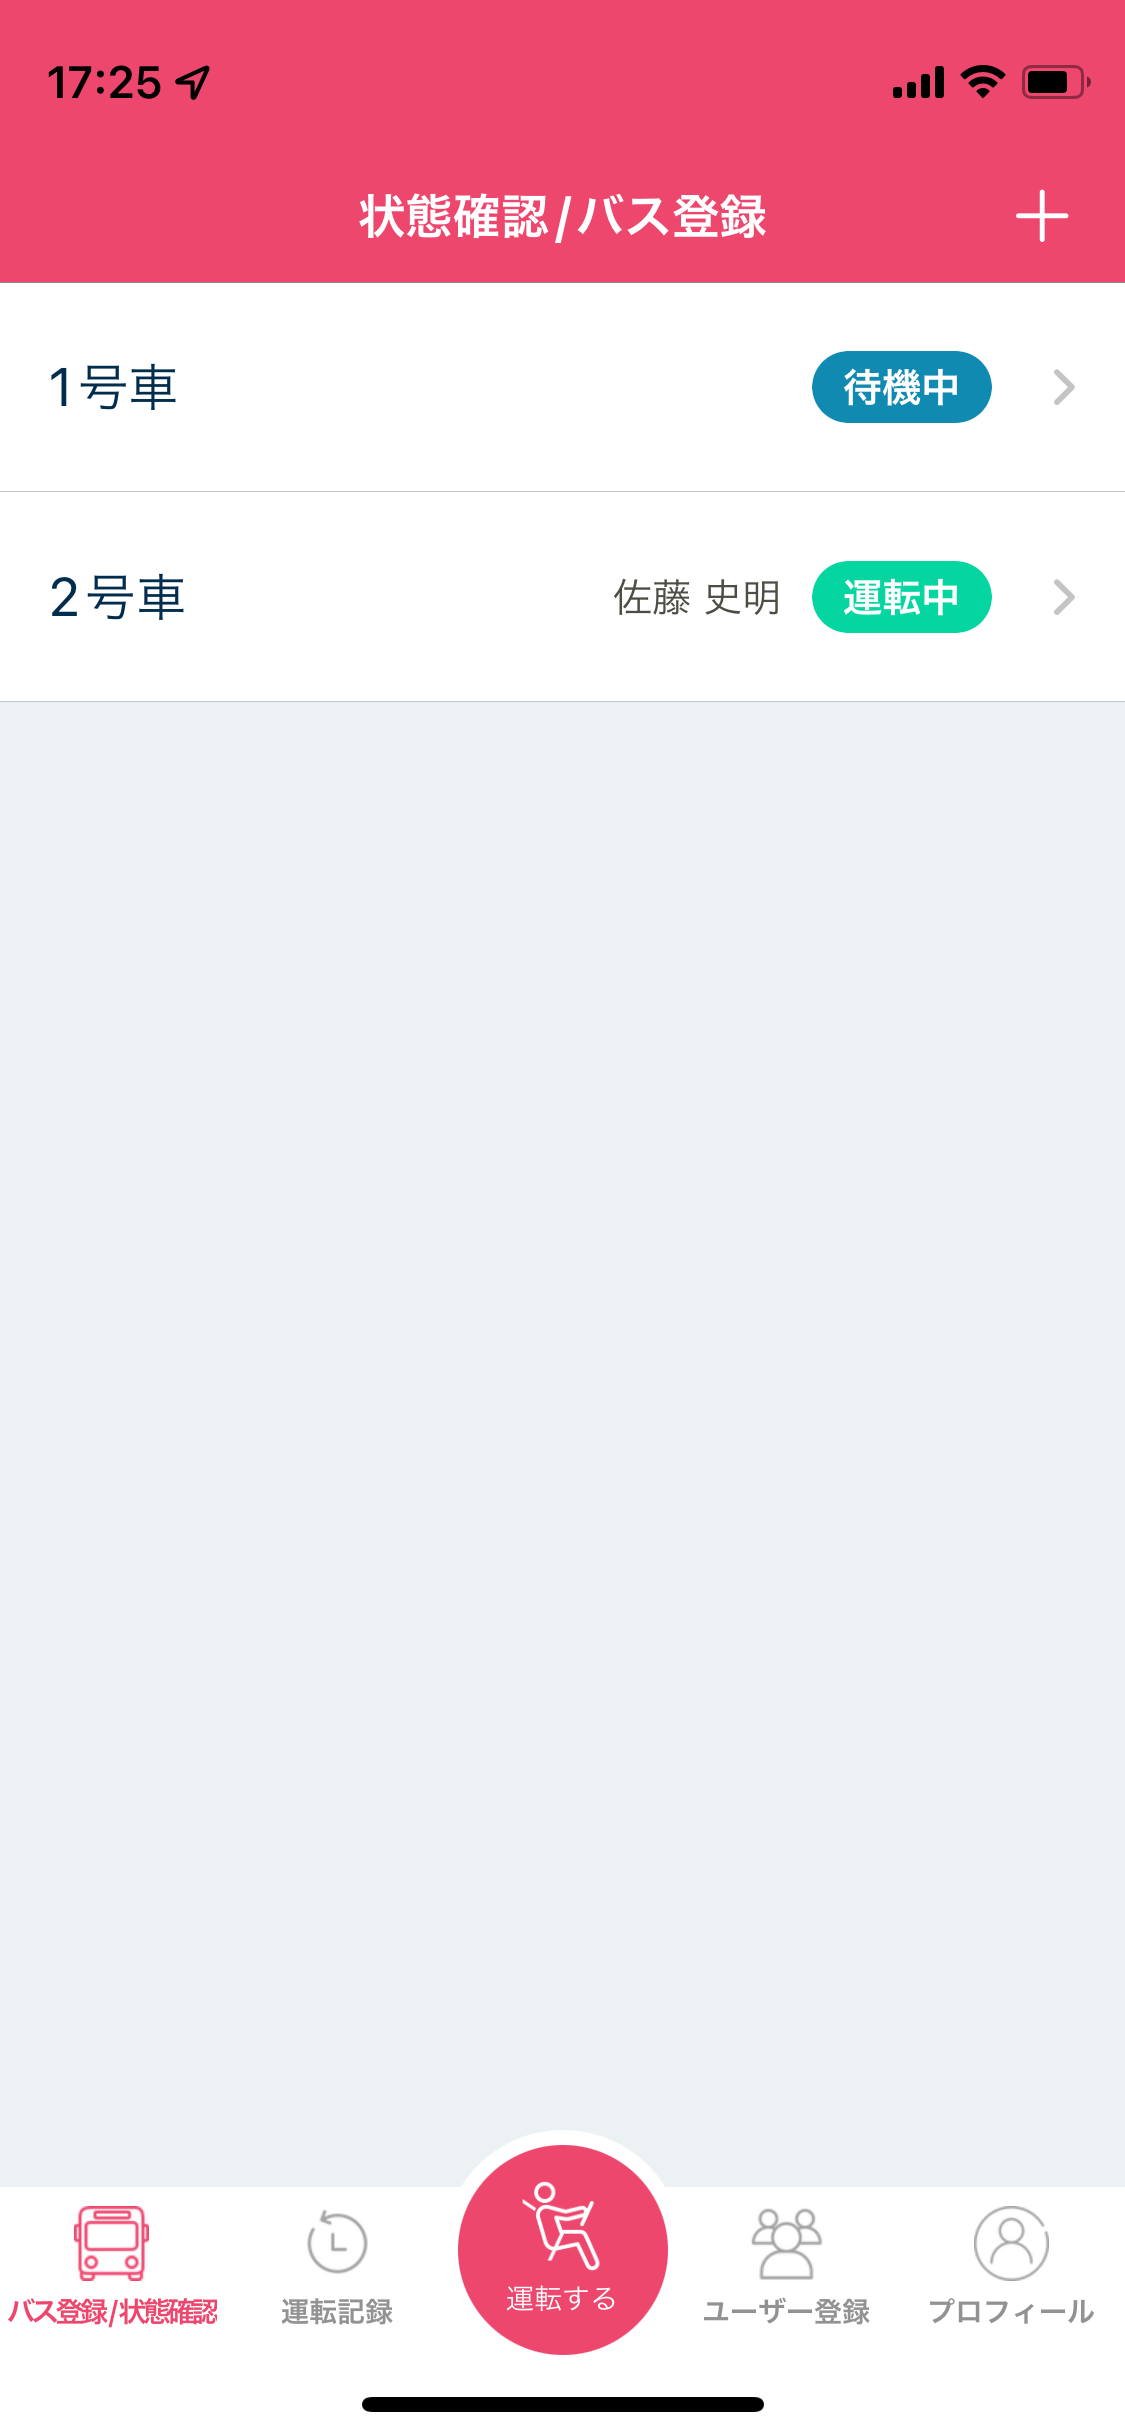Switch to the 運転記録 tab label
Image resolution: width=1125 pixels, height=2436 pixels.
337,2312
